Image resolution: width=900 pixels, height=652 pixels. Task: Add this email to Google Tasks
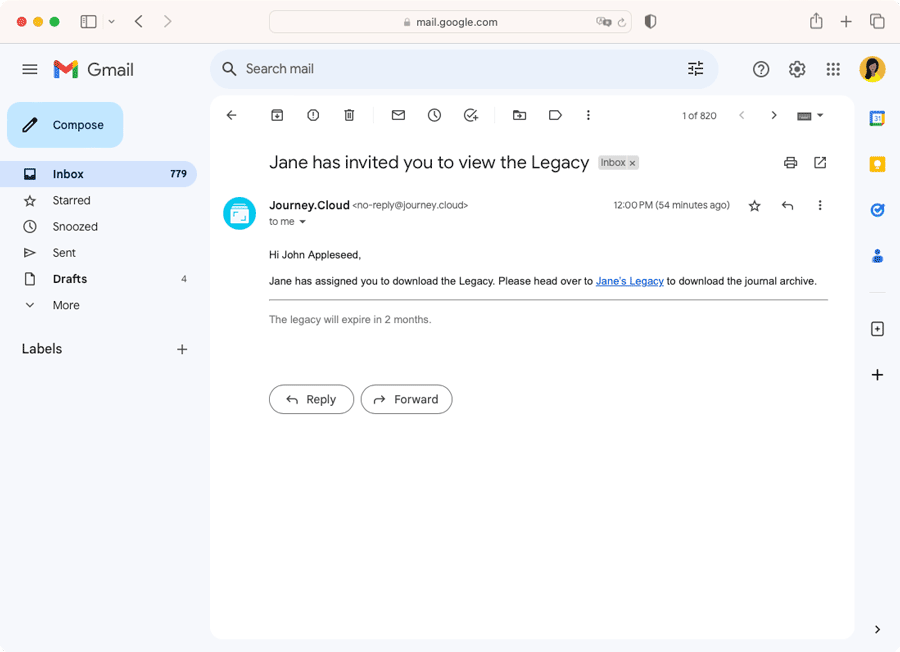click(x=470, y=115)
